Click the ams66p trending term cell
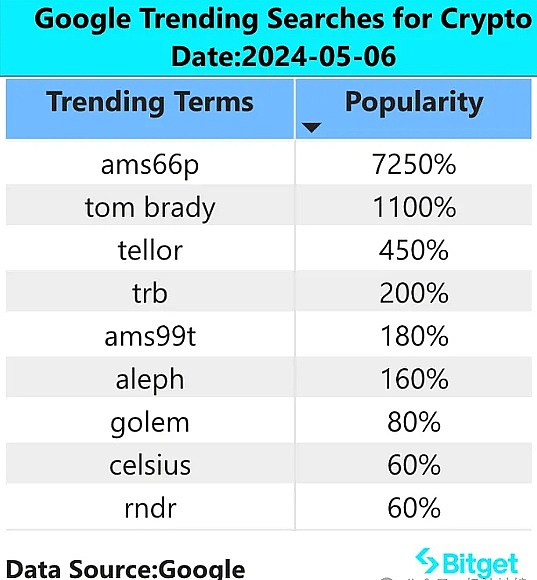 pos(150,164)
